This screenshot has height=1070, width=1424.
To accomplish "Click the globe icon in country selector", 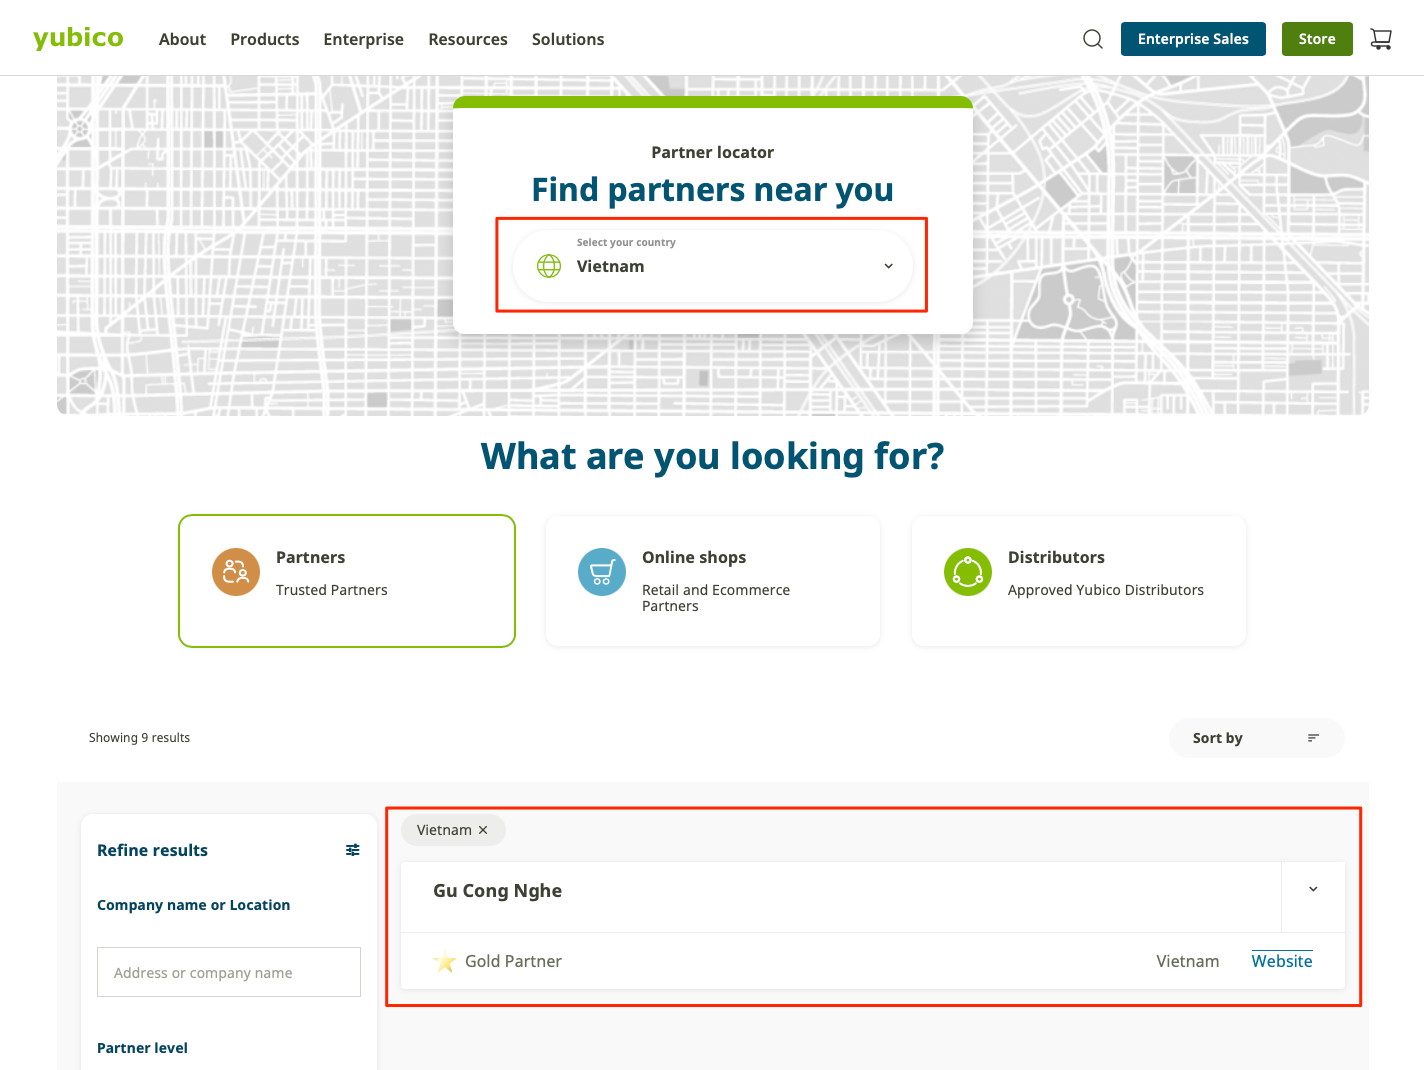I will click(549, 266).
